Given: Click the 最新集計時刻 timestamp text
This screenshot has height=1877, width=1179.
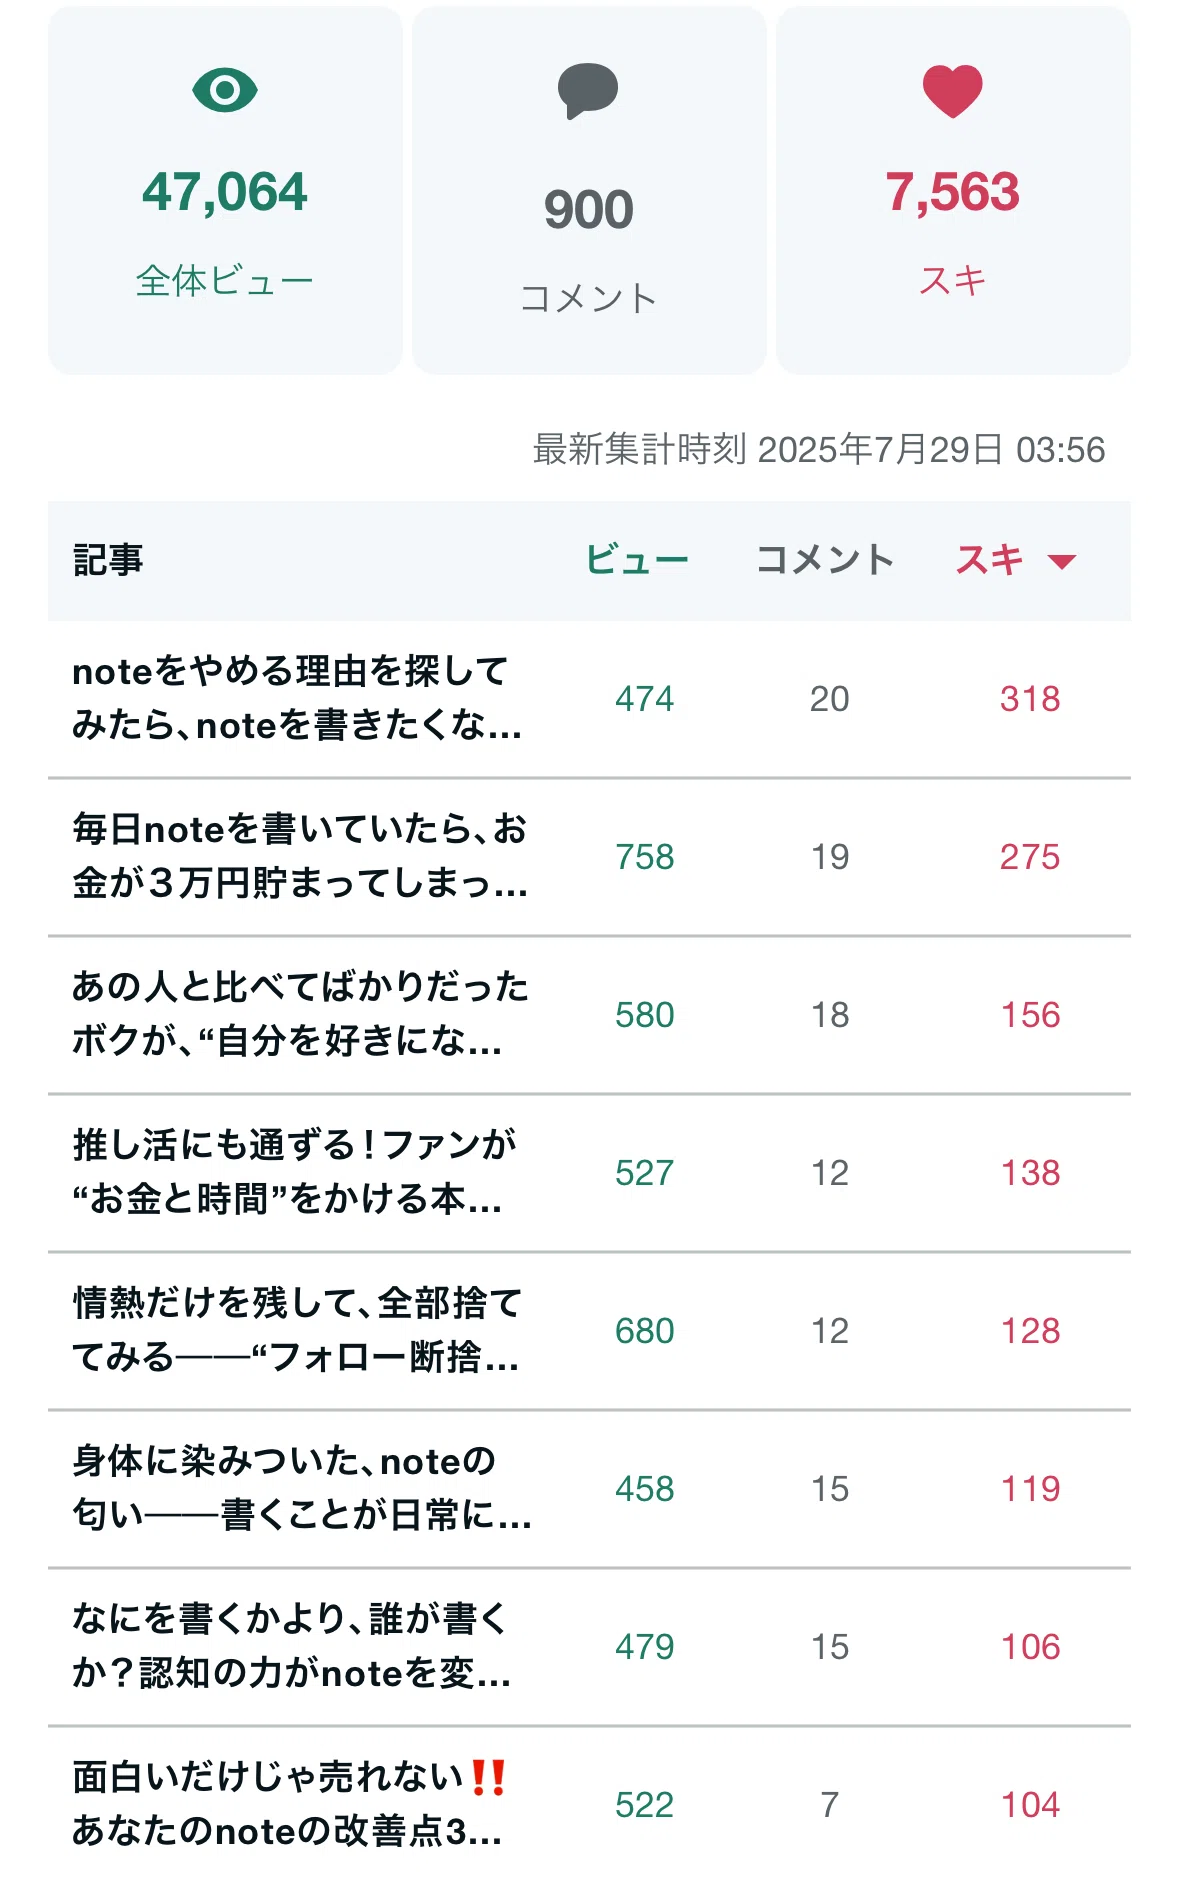Looking at the screenshot, I should 819,449.
